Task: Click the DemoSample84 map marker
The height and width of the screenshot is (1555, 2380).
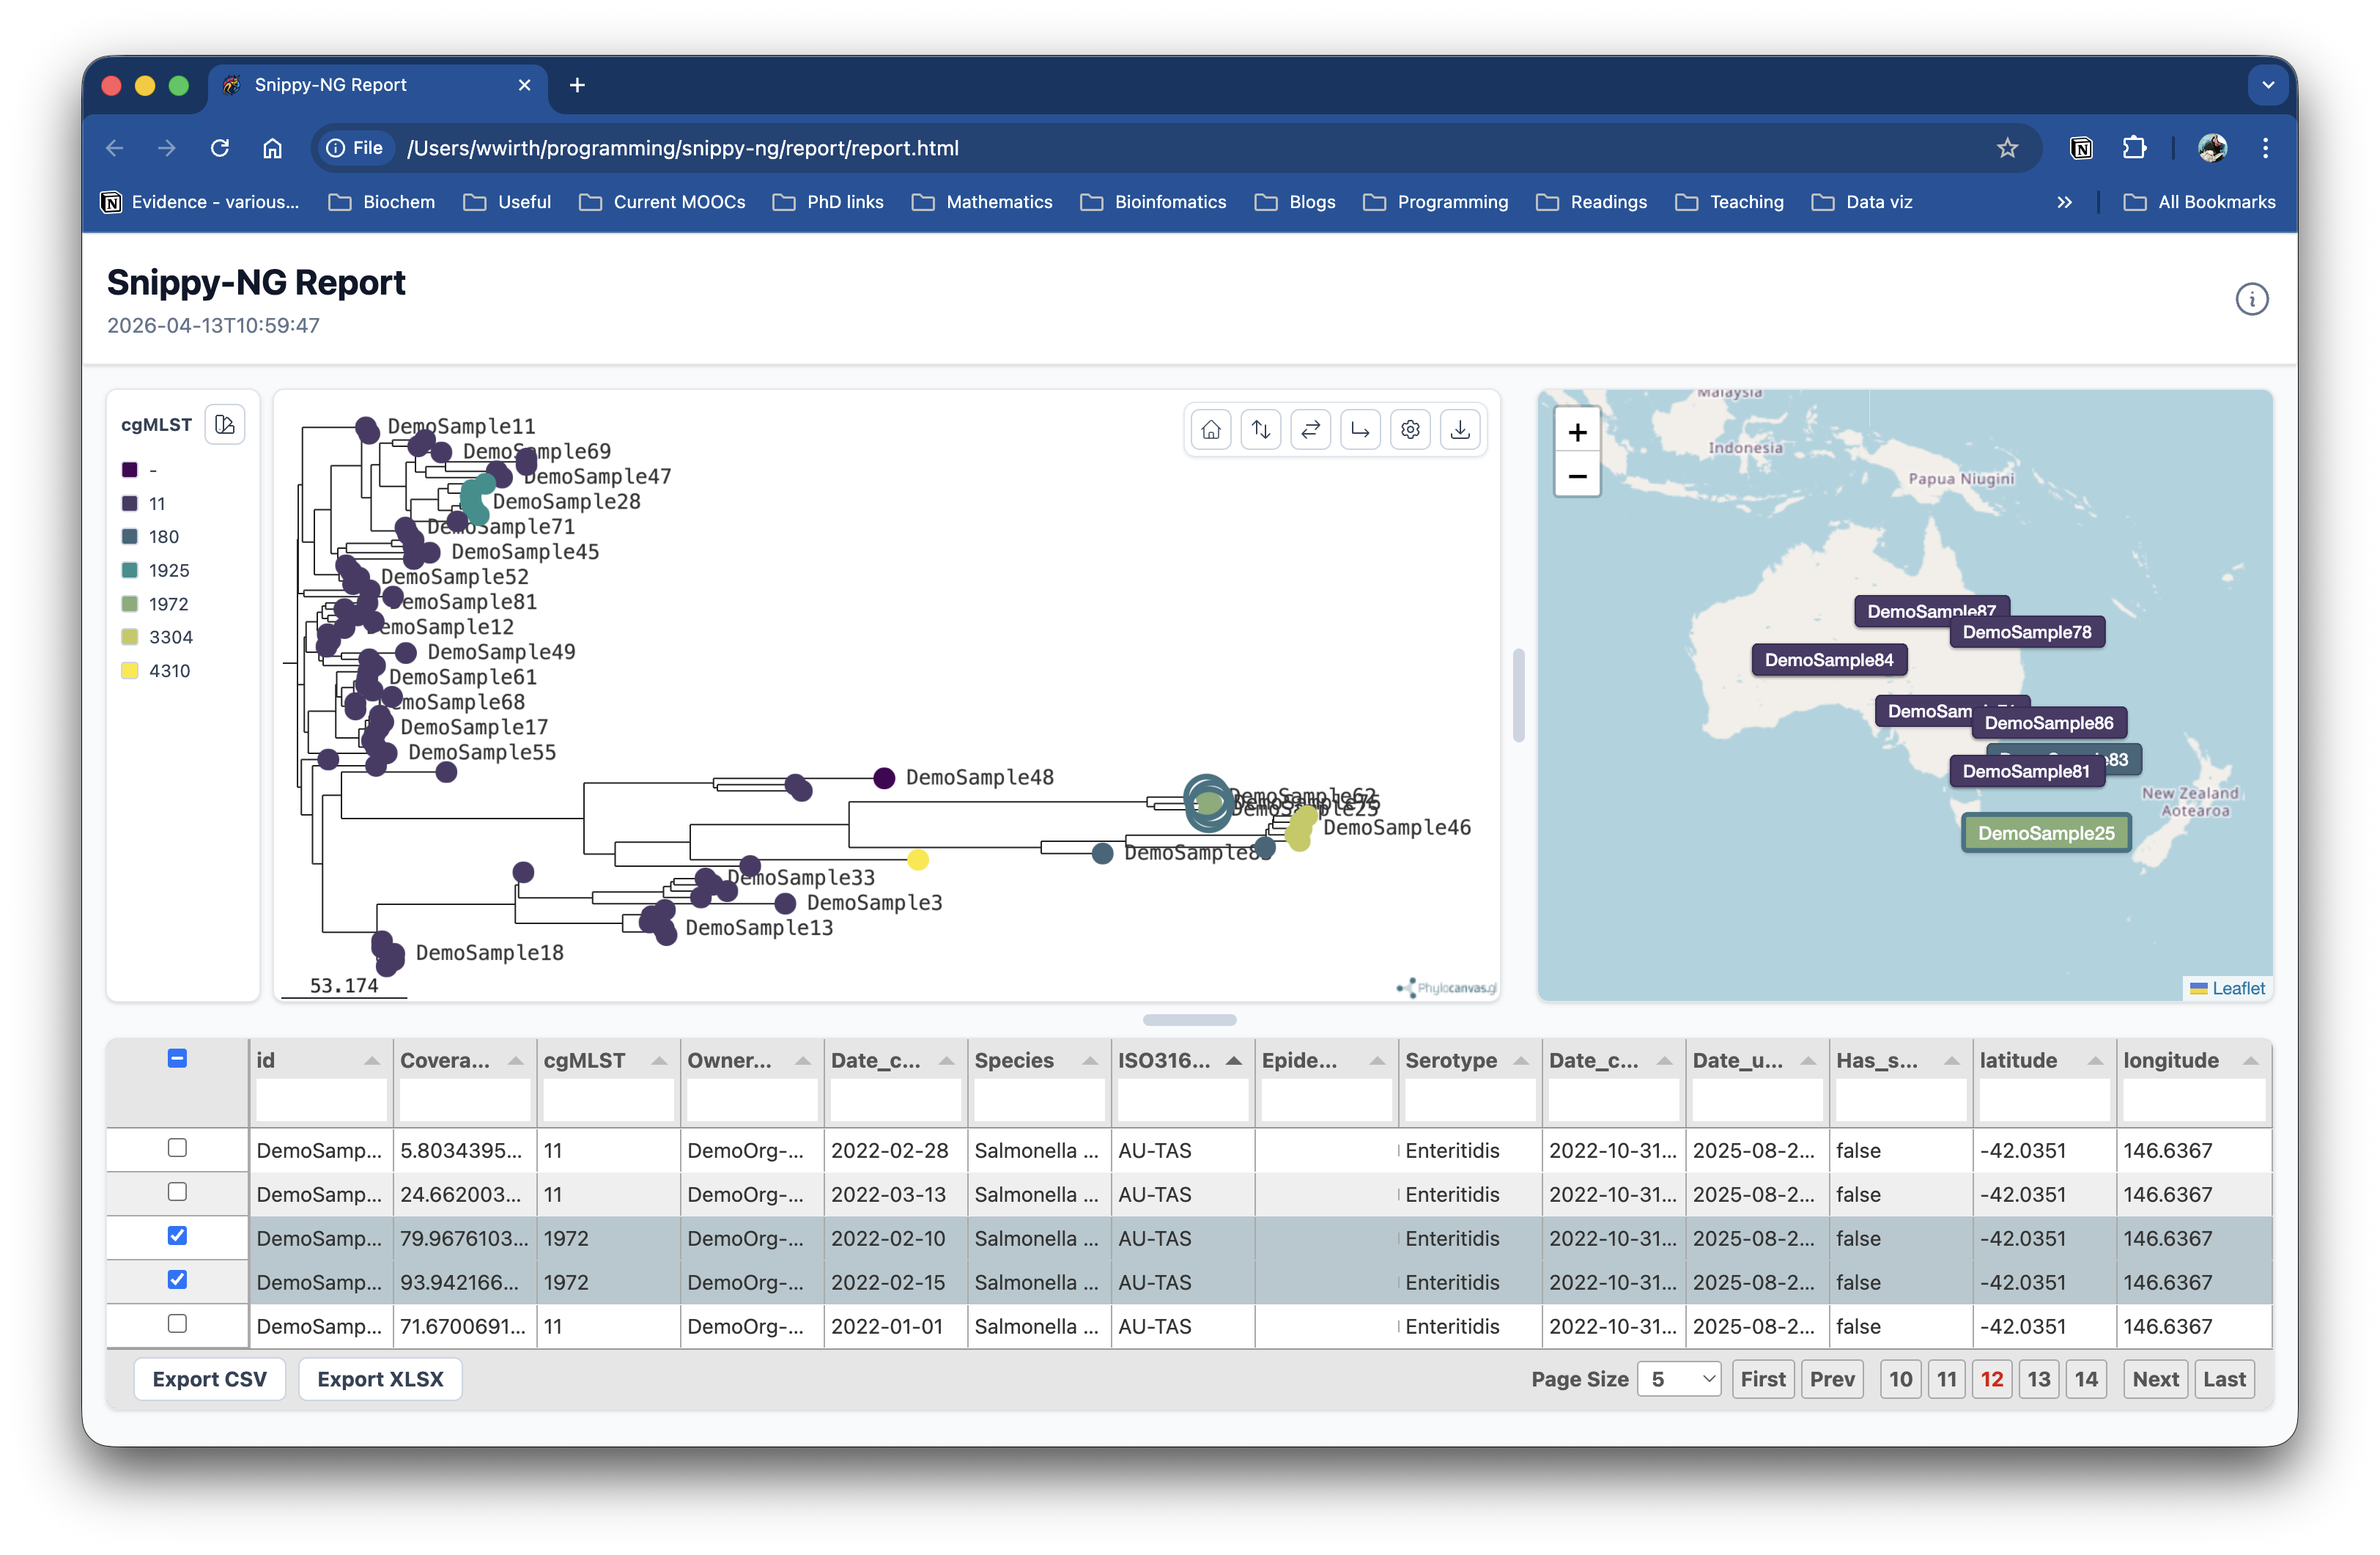Action: pos(1829,660)
